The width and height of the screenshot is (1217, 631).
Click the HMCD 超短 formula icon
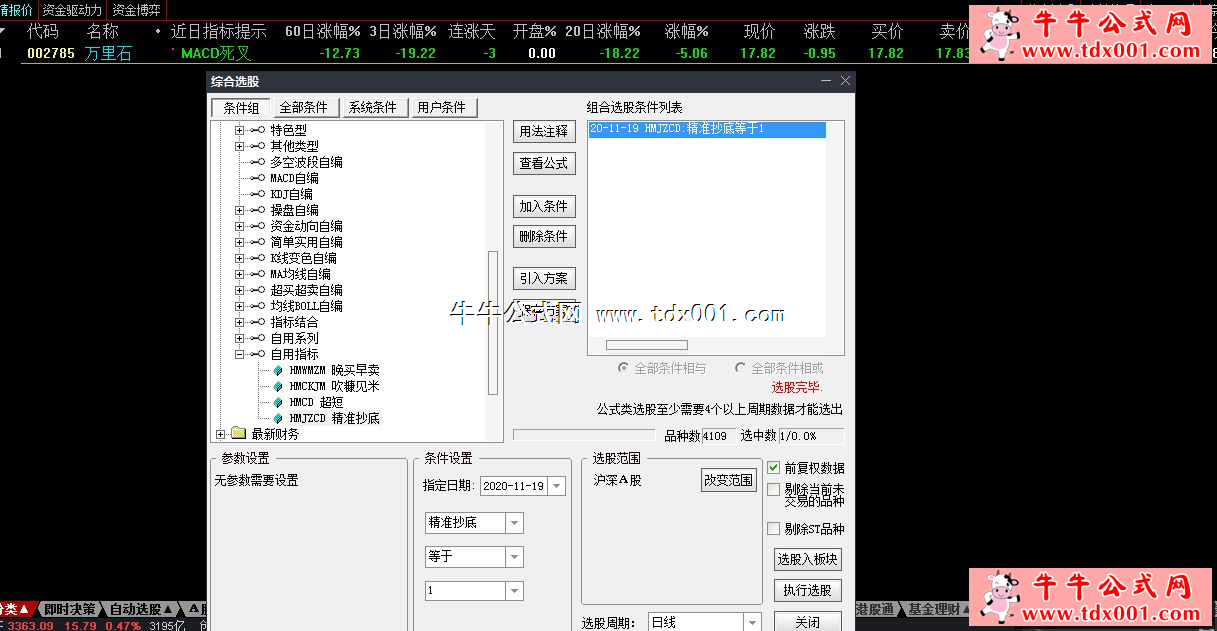(278, 402)
